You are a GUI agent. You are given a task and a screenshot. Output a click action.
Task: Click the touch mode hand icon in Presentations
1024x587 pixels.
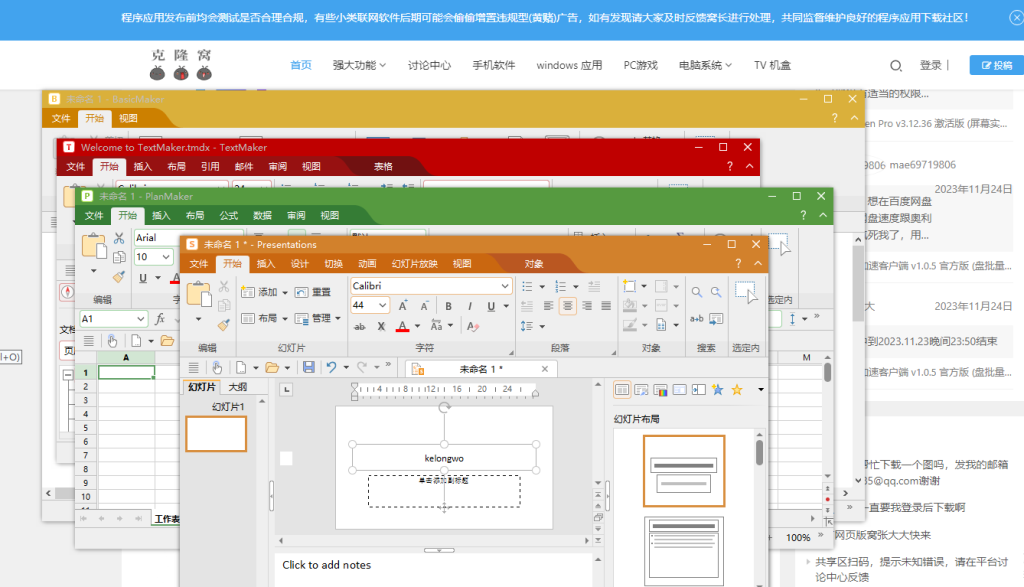click(x=217, y=368)
